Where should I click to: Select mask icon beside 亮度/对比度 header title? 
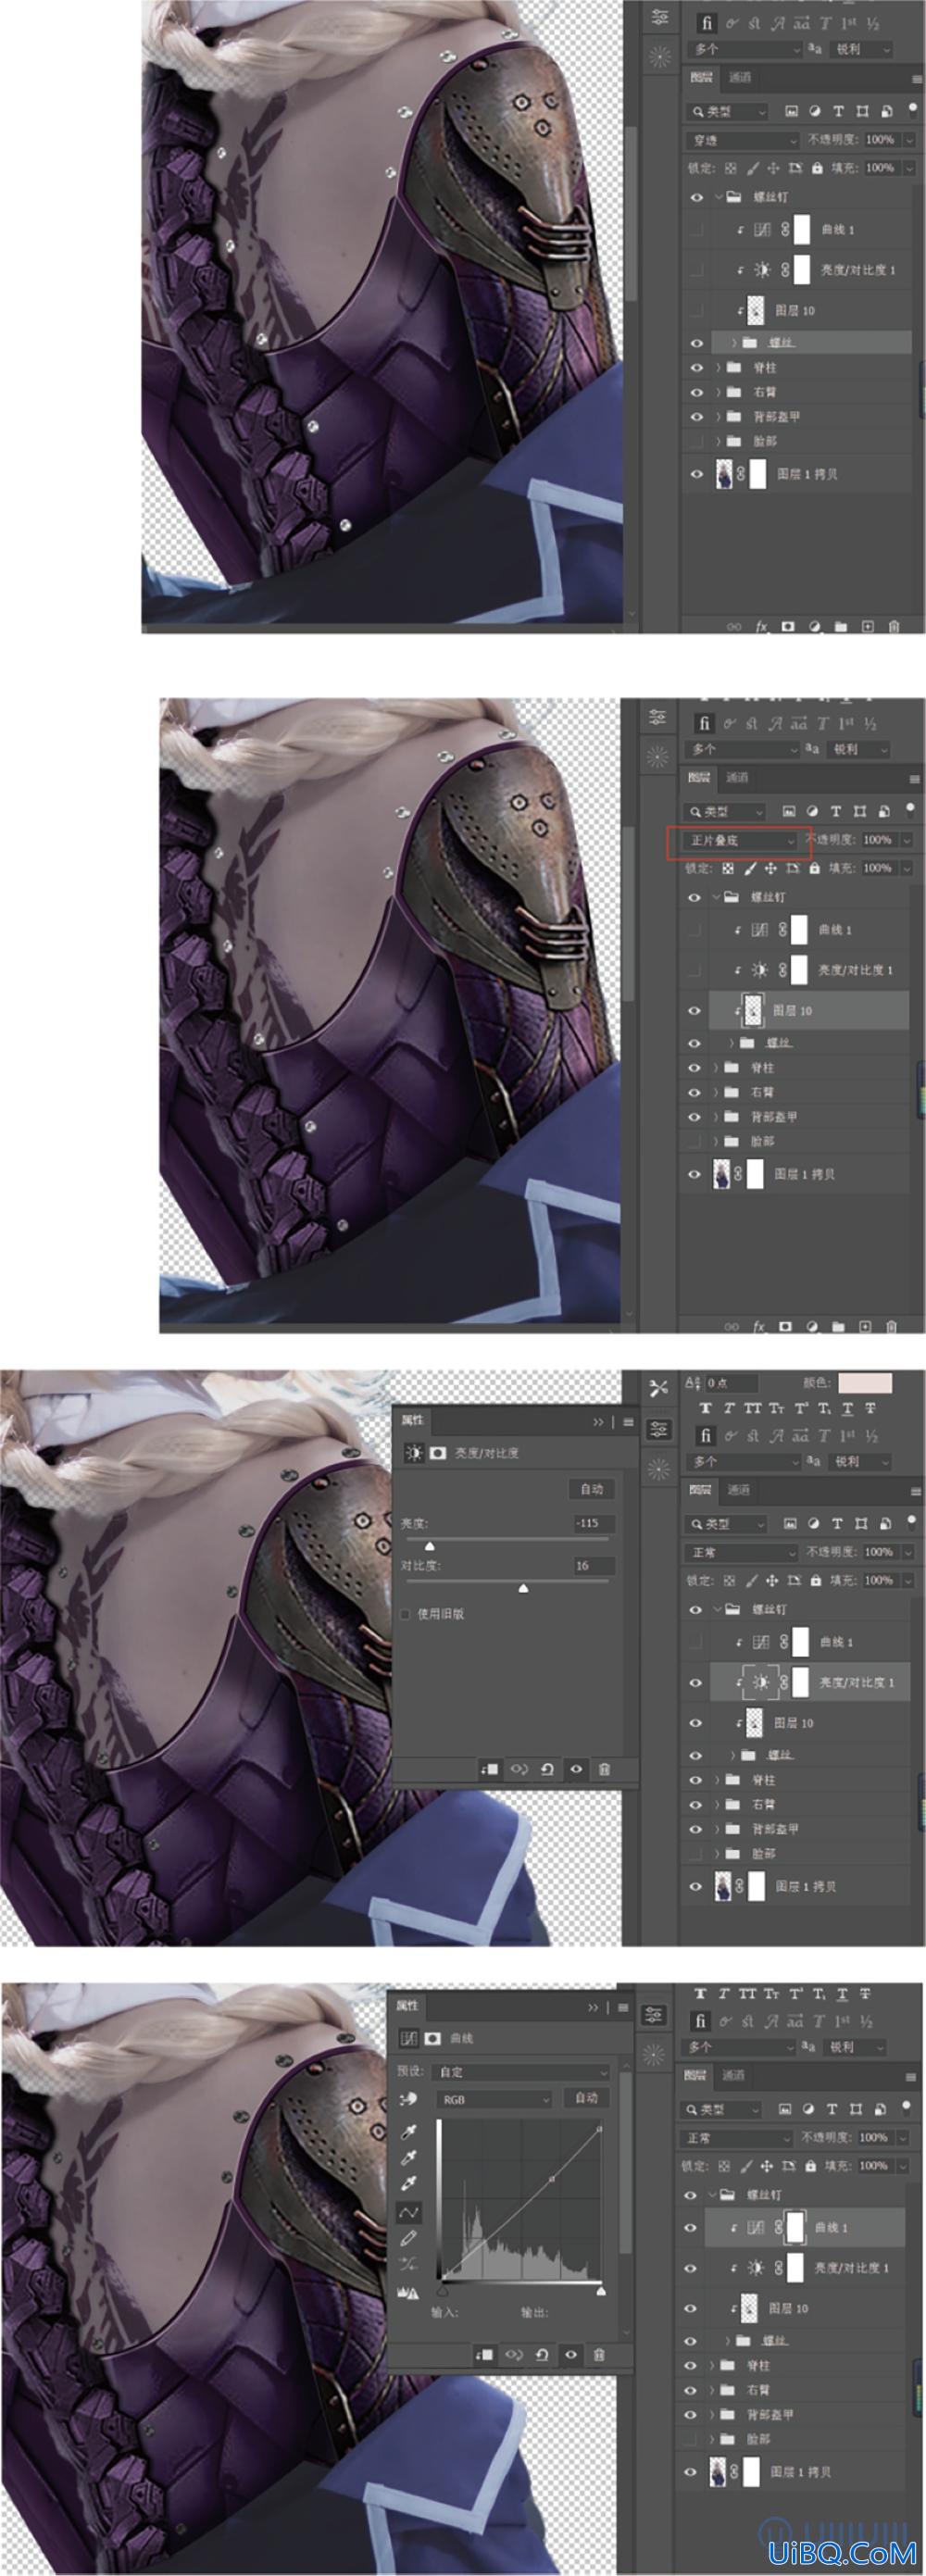pyautogui.click(x=437, y=1452)
